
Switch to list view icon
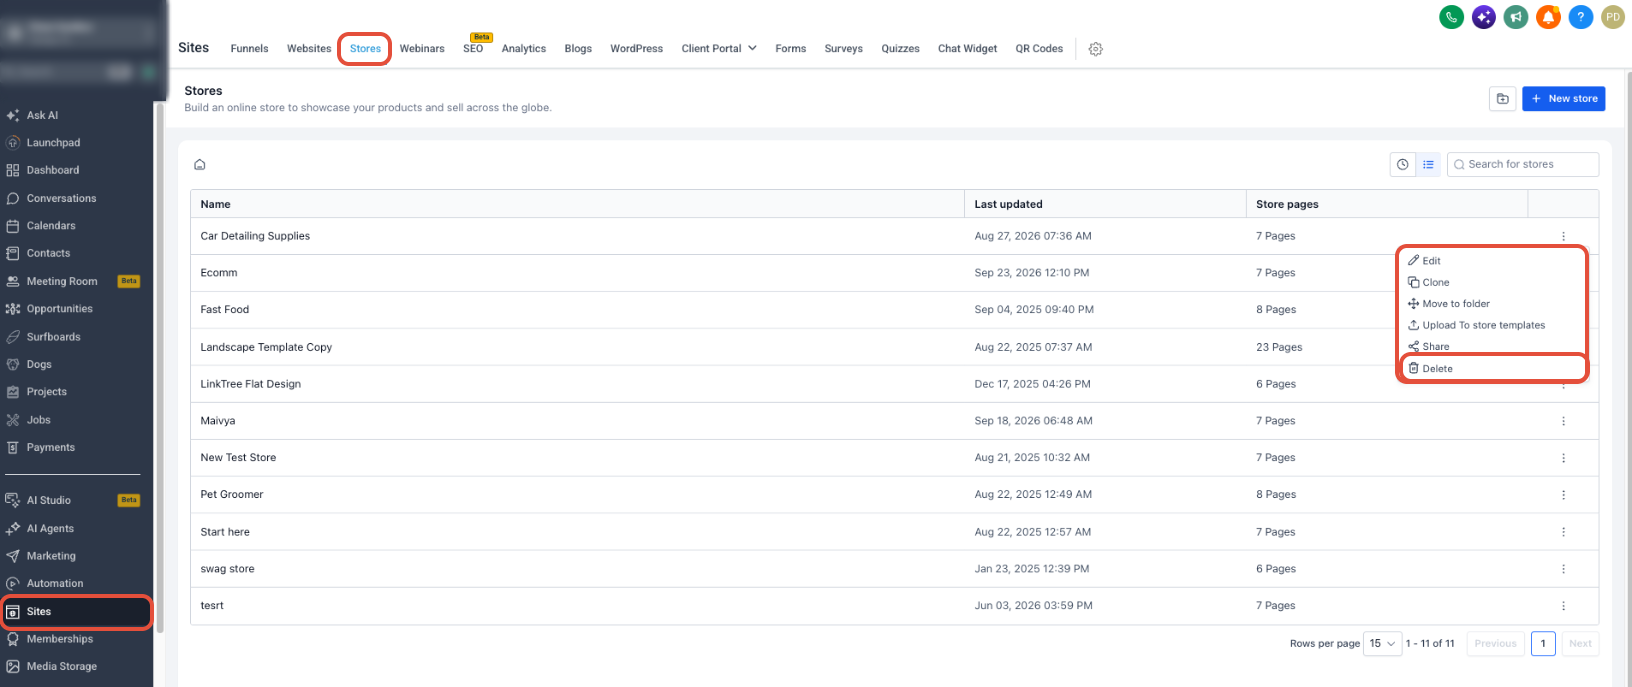click(x=1428, y=165)
